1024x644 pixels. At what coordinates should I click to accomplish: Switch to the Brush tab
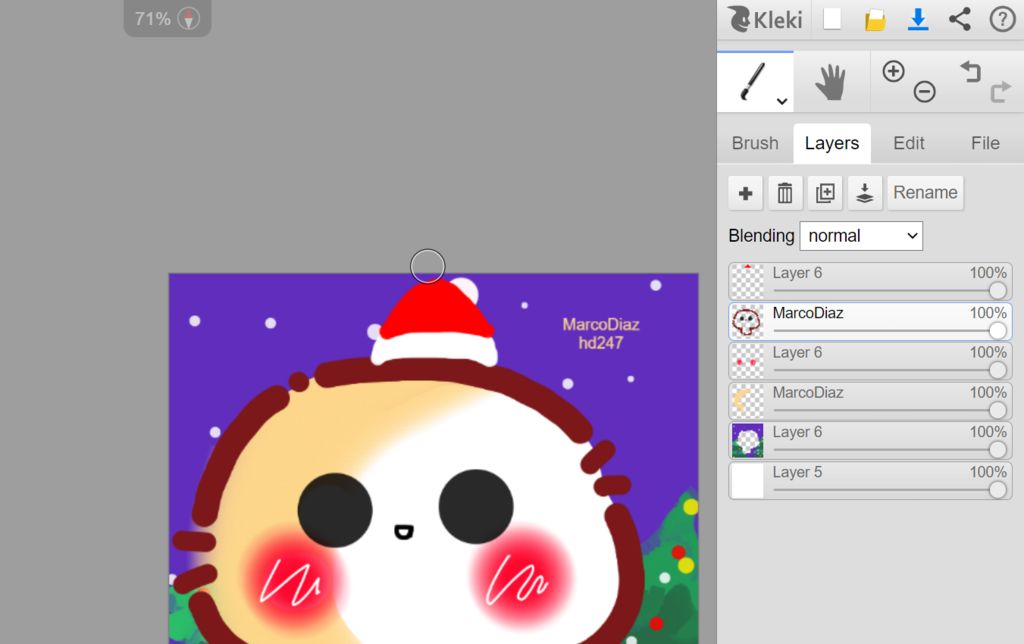(x=755, y=143)
